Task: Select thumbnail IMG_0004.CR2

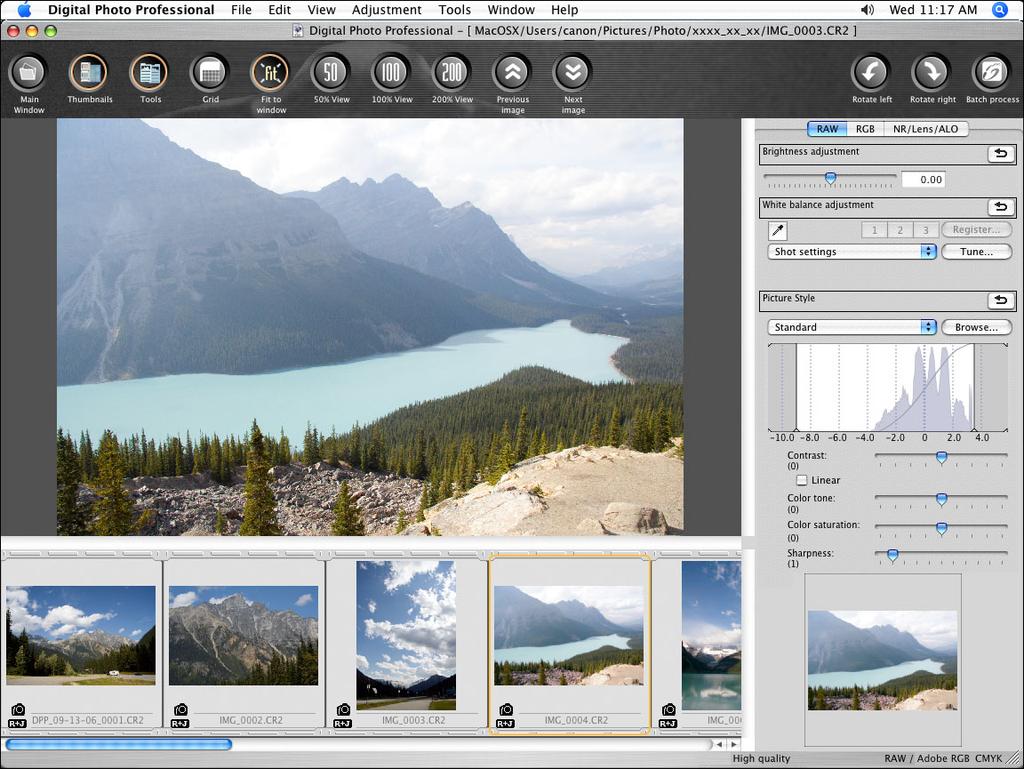Action: pyautogui.click(x=569, y=635)
